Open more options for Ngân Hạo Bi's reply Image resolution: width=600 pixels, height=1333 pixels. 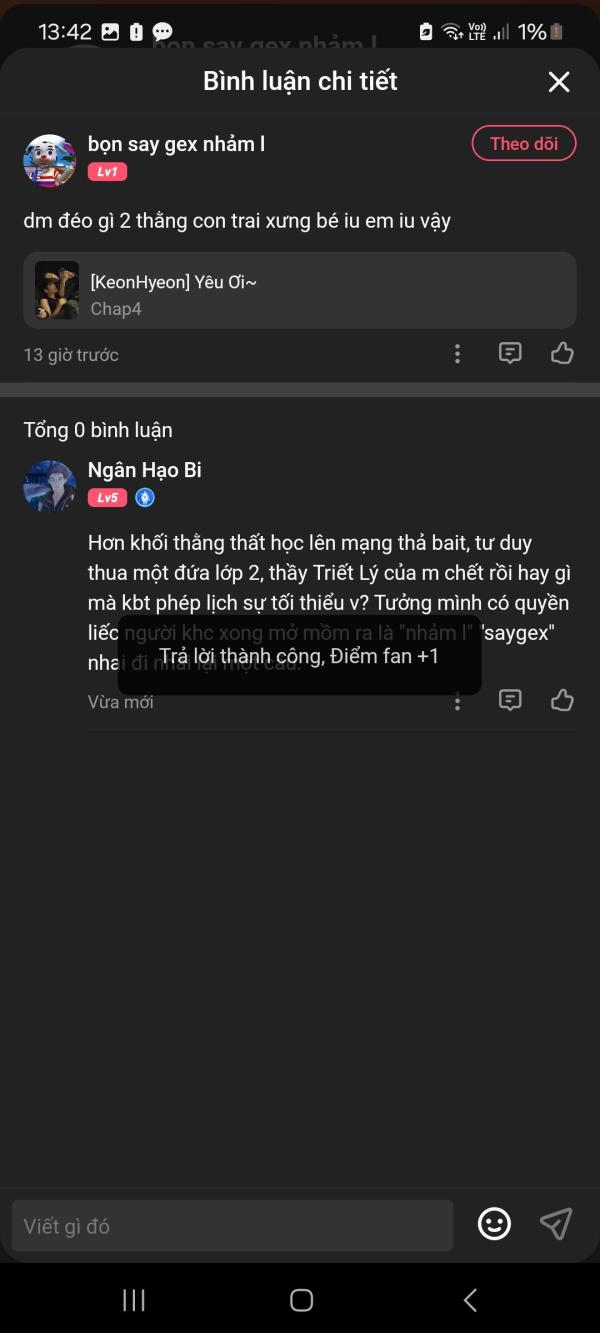click(457, 701)
